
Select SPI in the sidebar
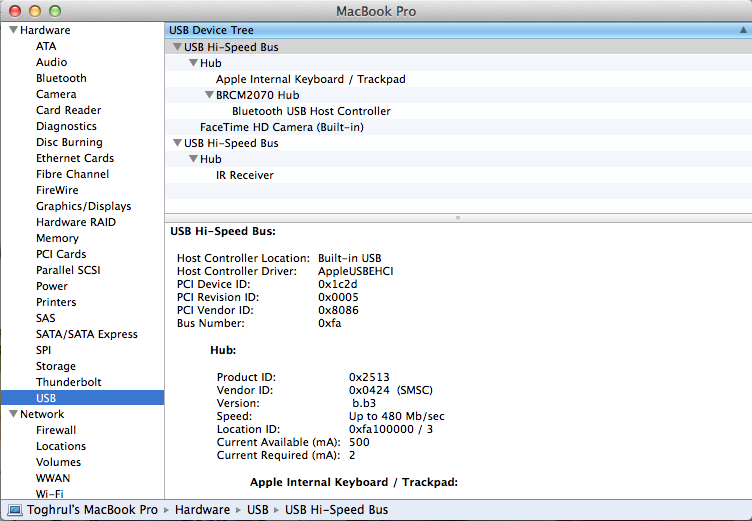[x=43, y=350]
